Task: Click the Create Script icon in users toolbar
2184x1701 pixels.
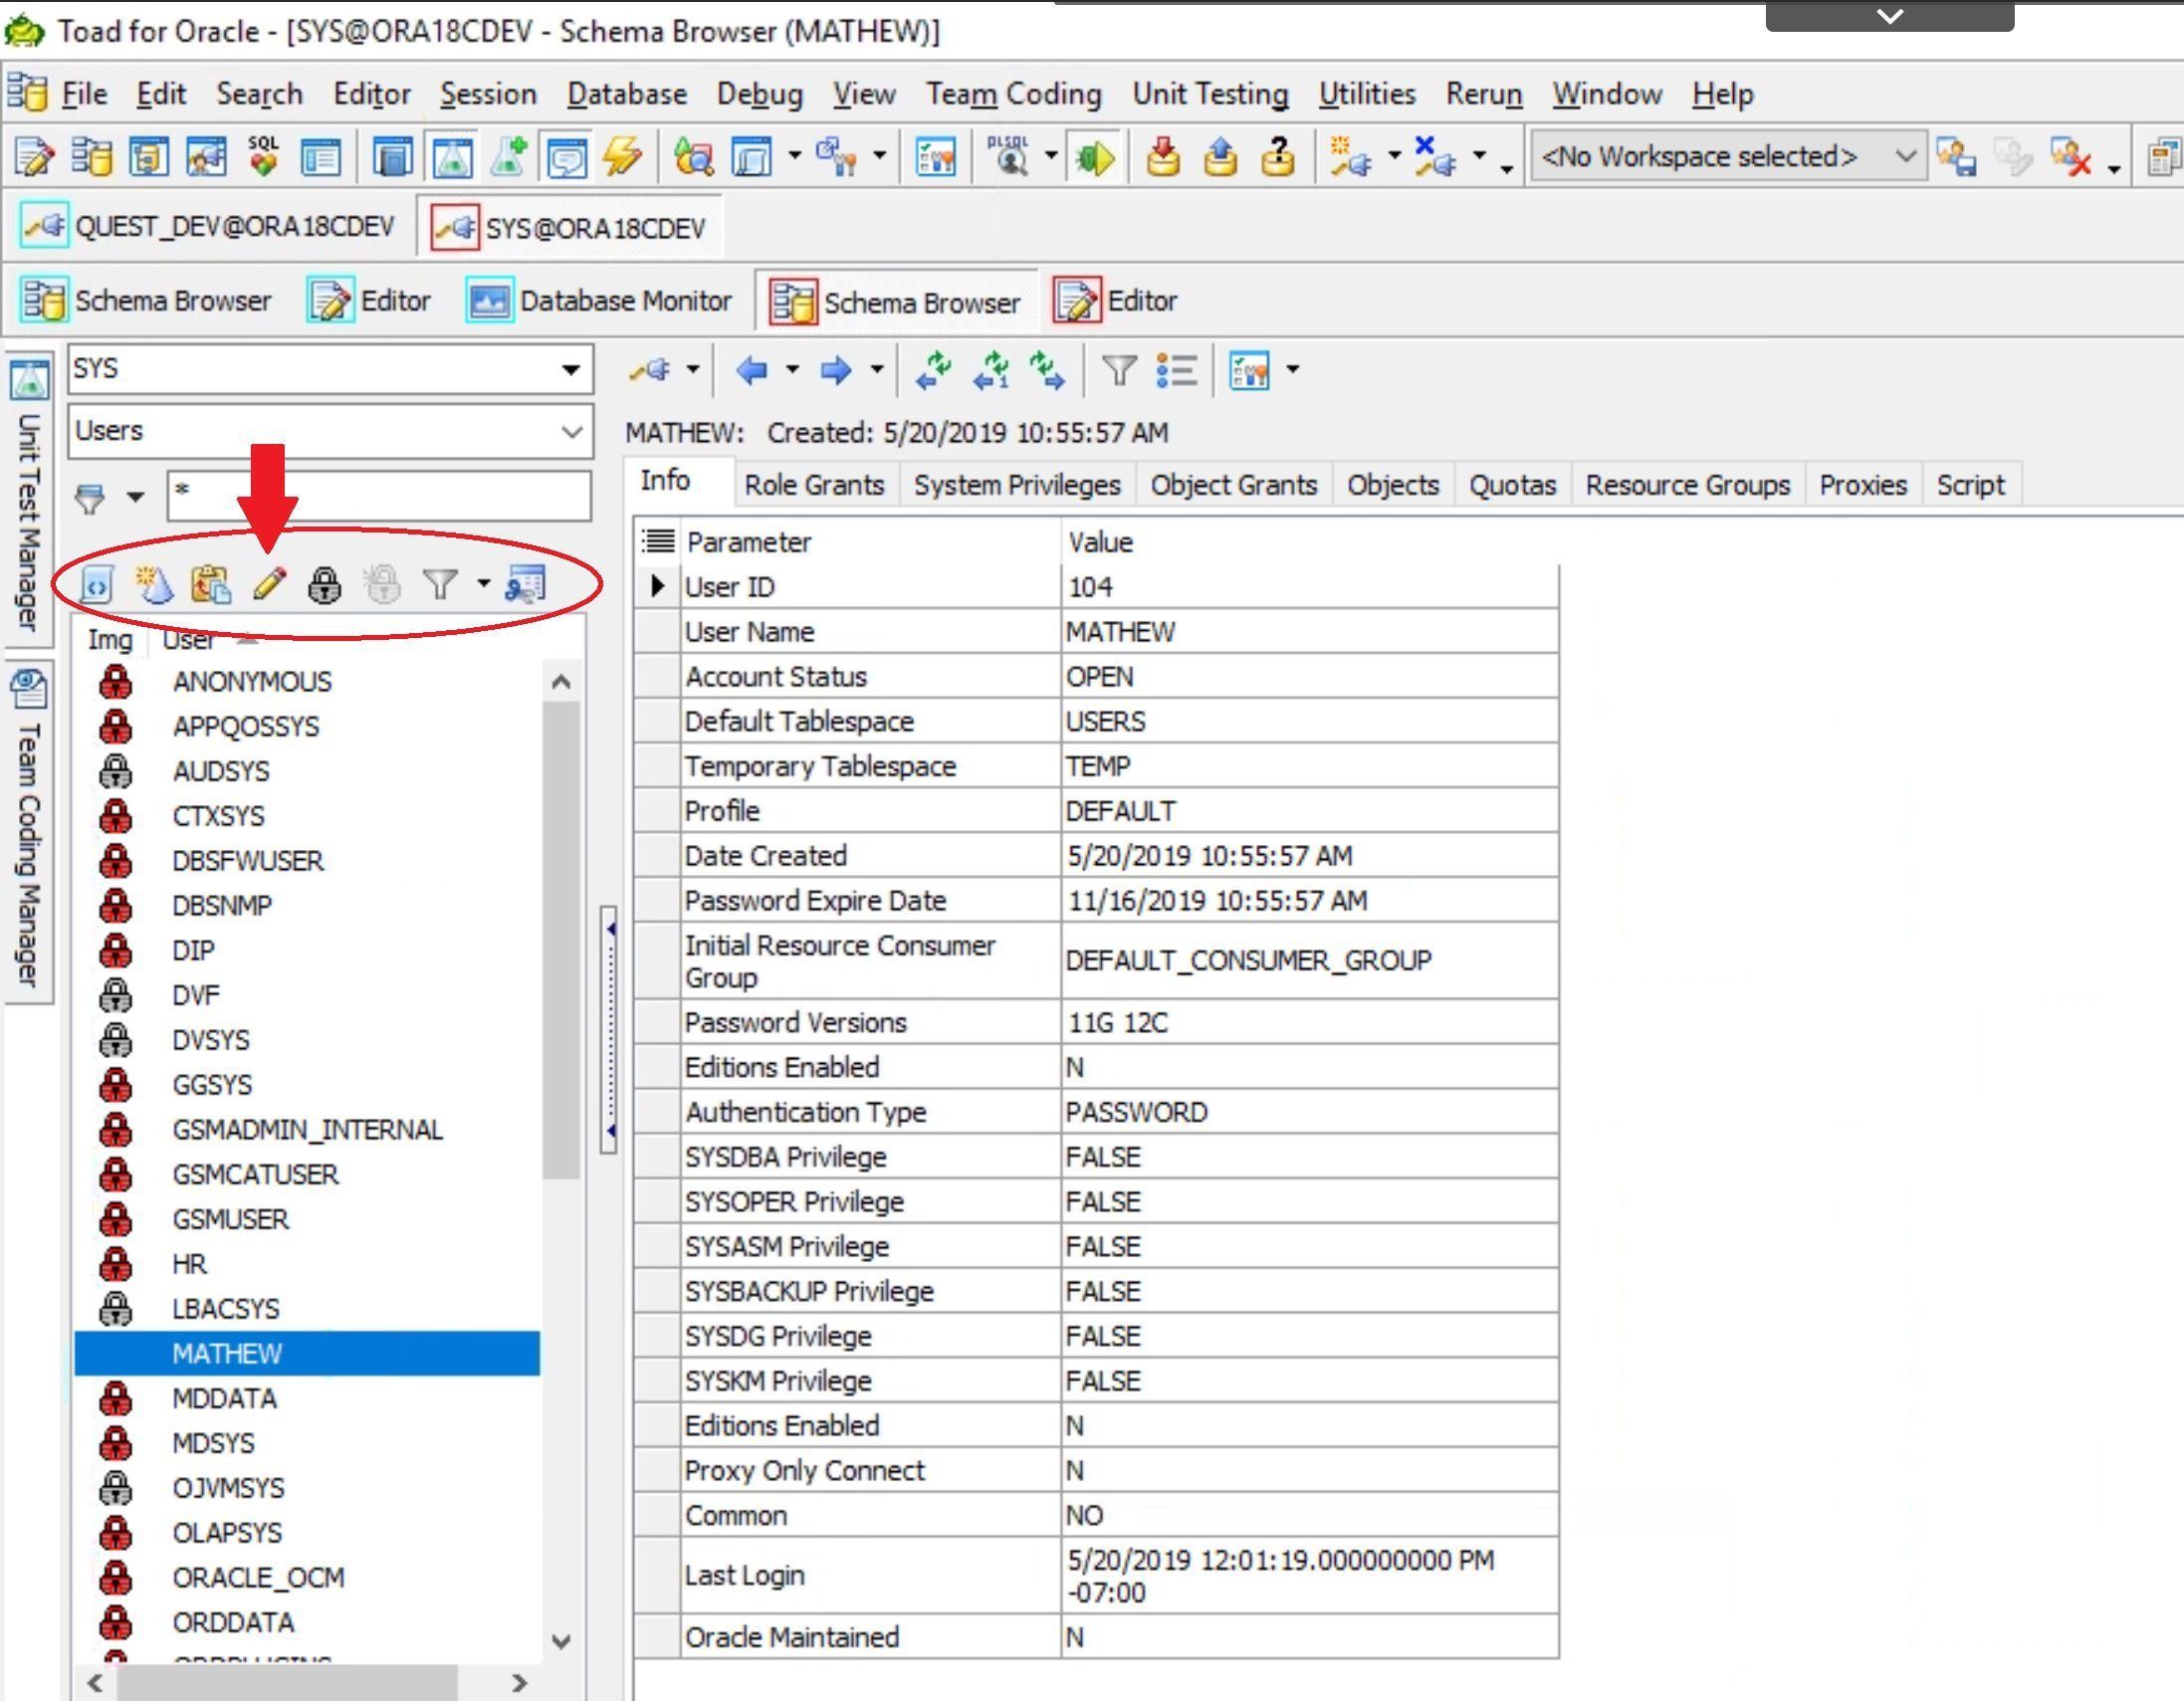Action: tap(97, 584)
